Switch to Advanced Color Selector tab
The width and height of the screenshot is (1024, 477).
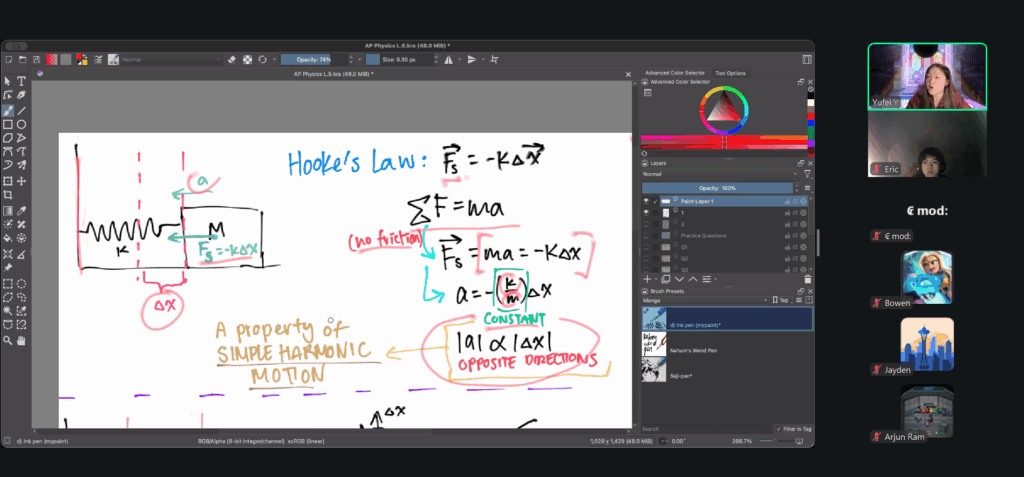675,73
